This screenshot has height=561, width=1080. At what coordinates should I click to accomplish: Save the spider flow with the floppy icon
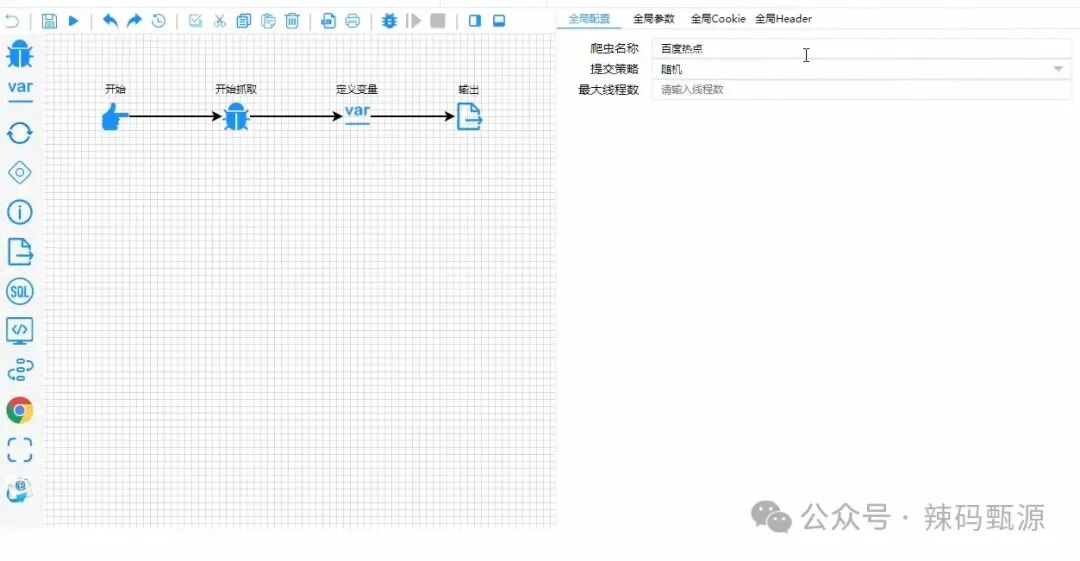(49, 21)
